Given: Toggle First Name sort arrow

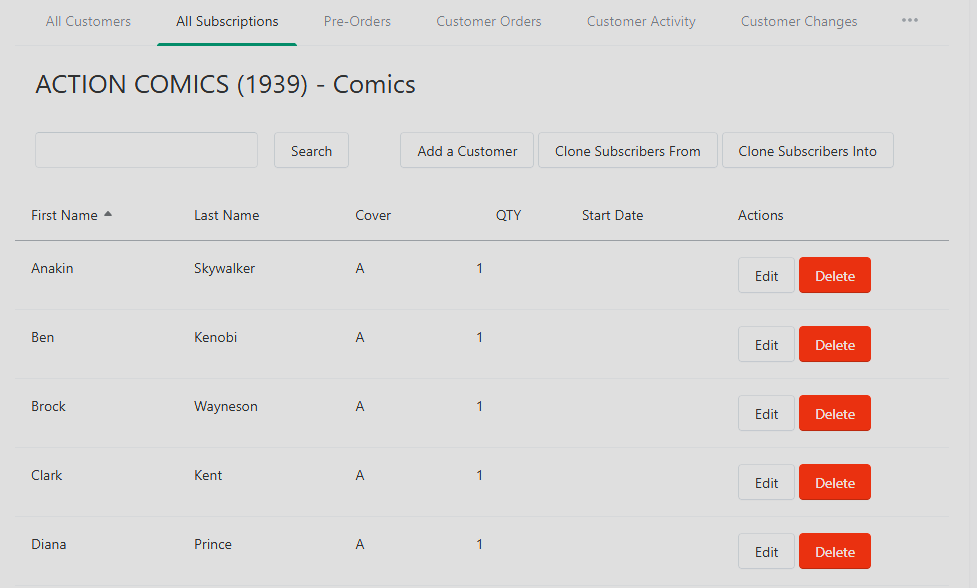Looking at the screenshot, I should (108, 214).
